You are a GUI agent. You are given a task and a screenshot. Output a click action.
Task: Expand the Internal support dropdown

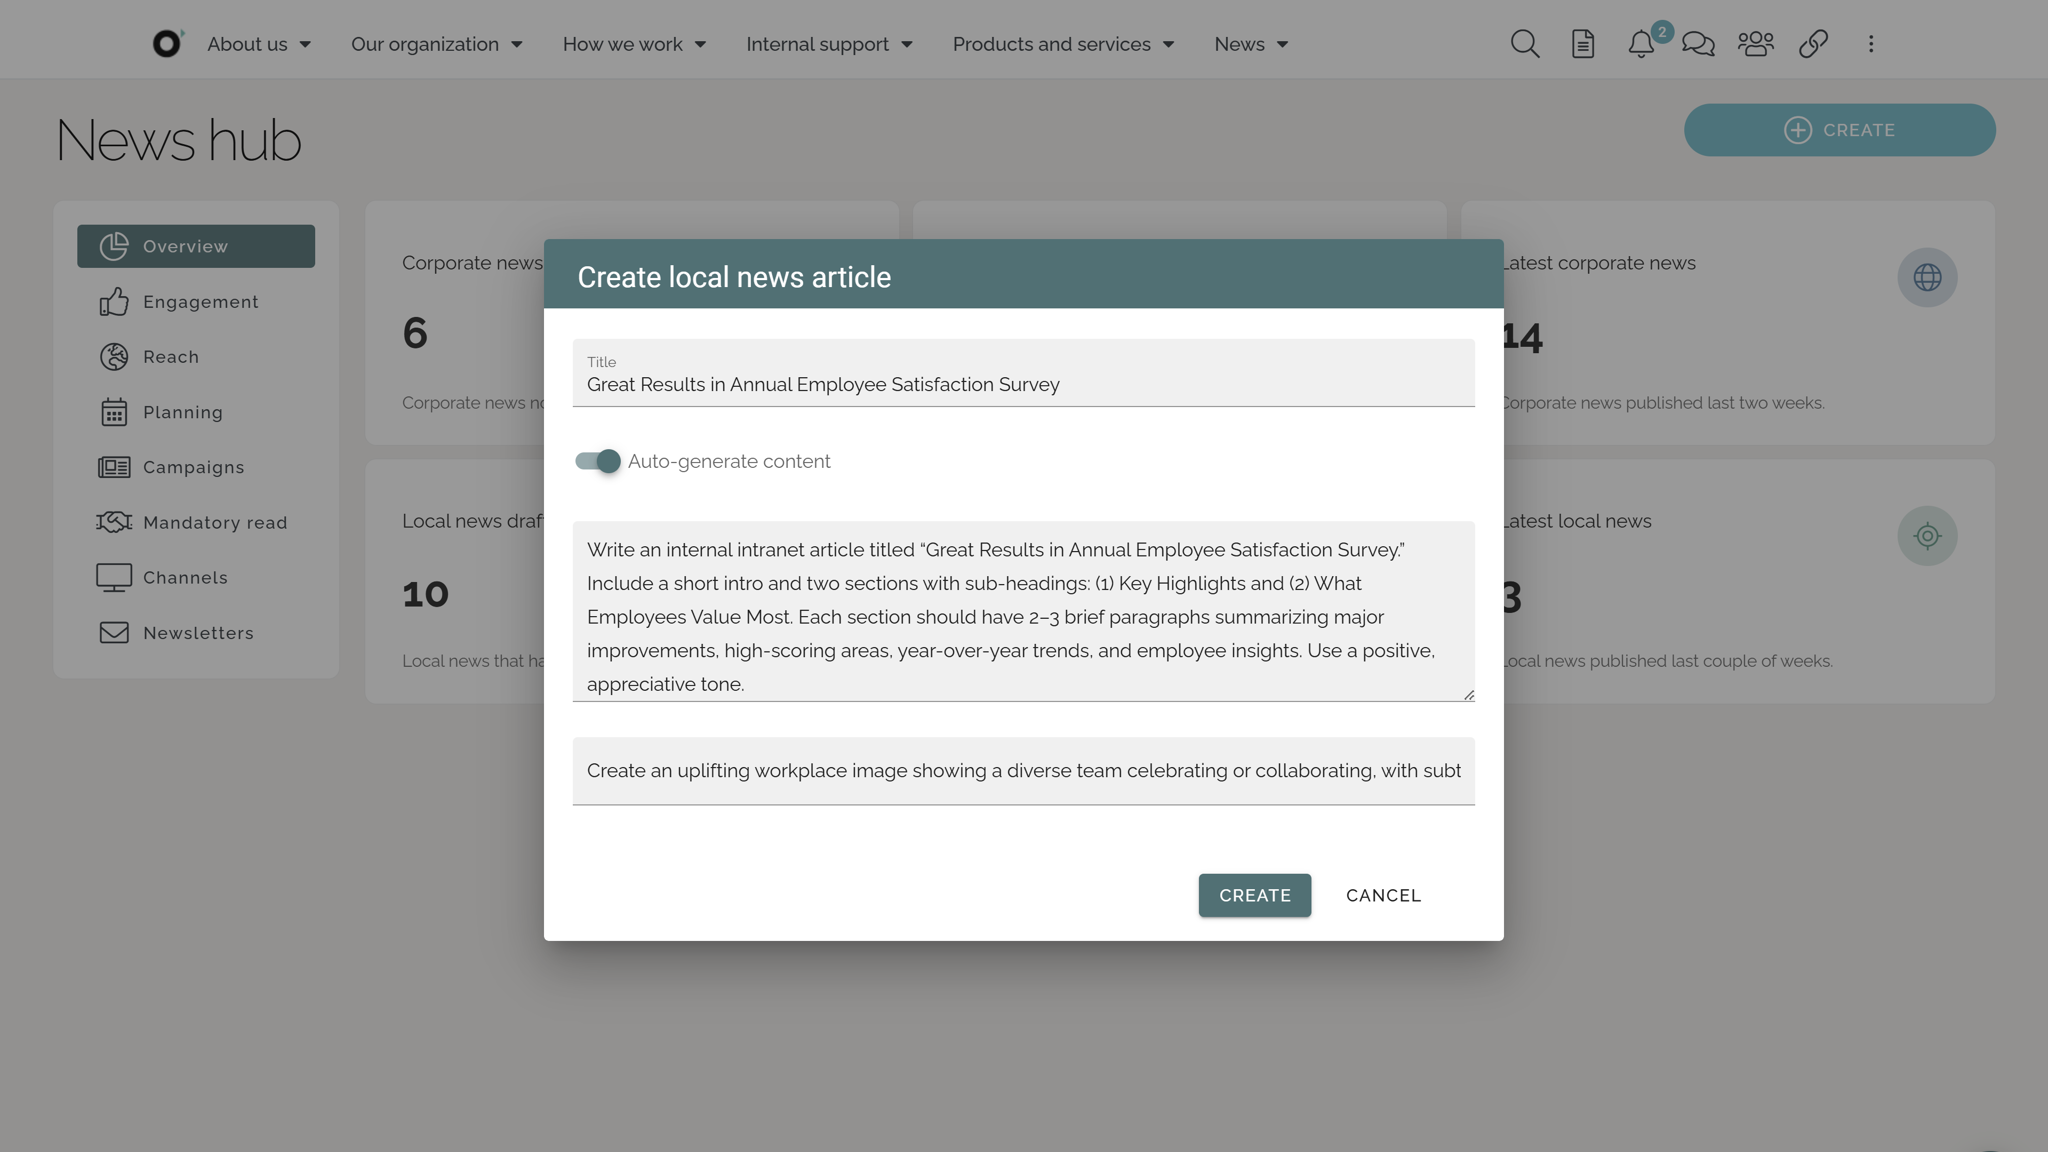click(x=829, y=44)
